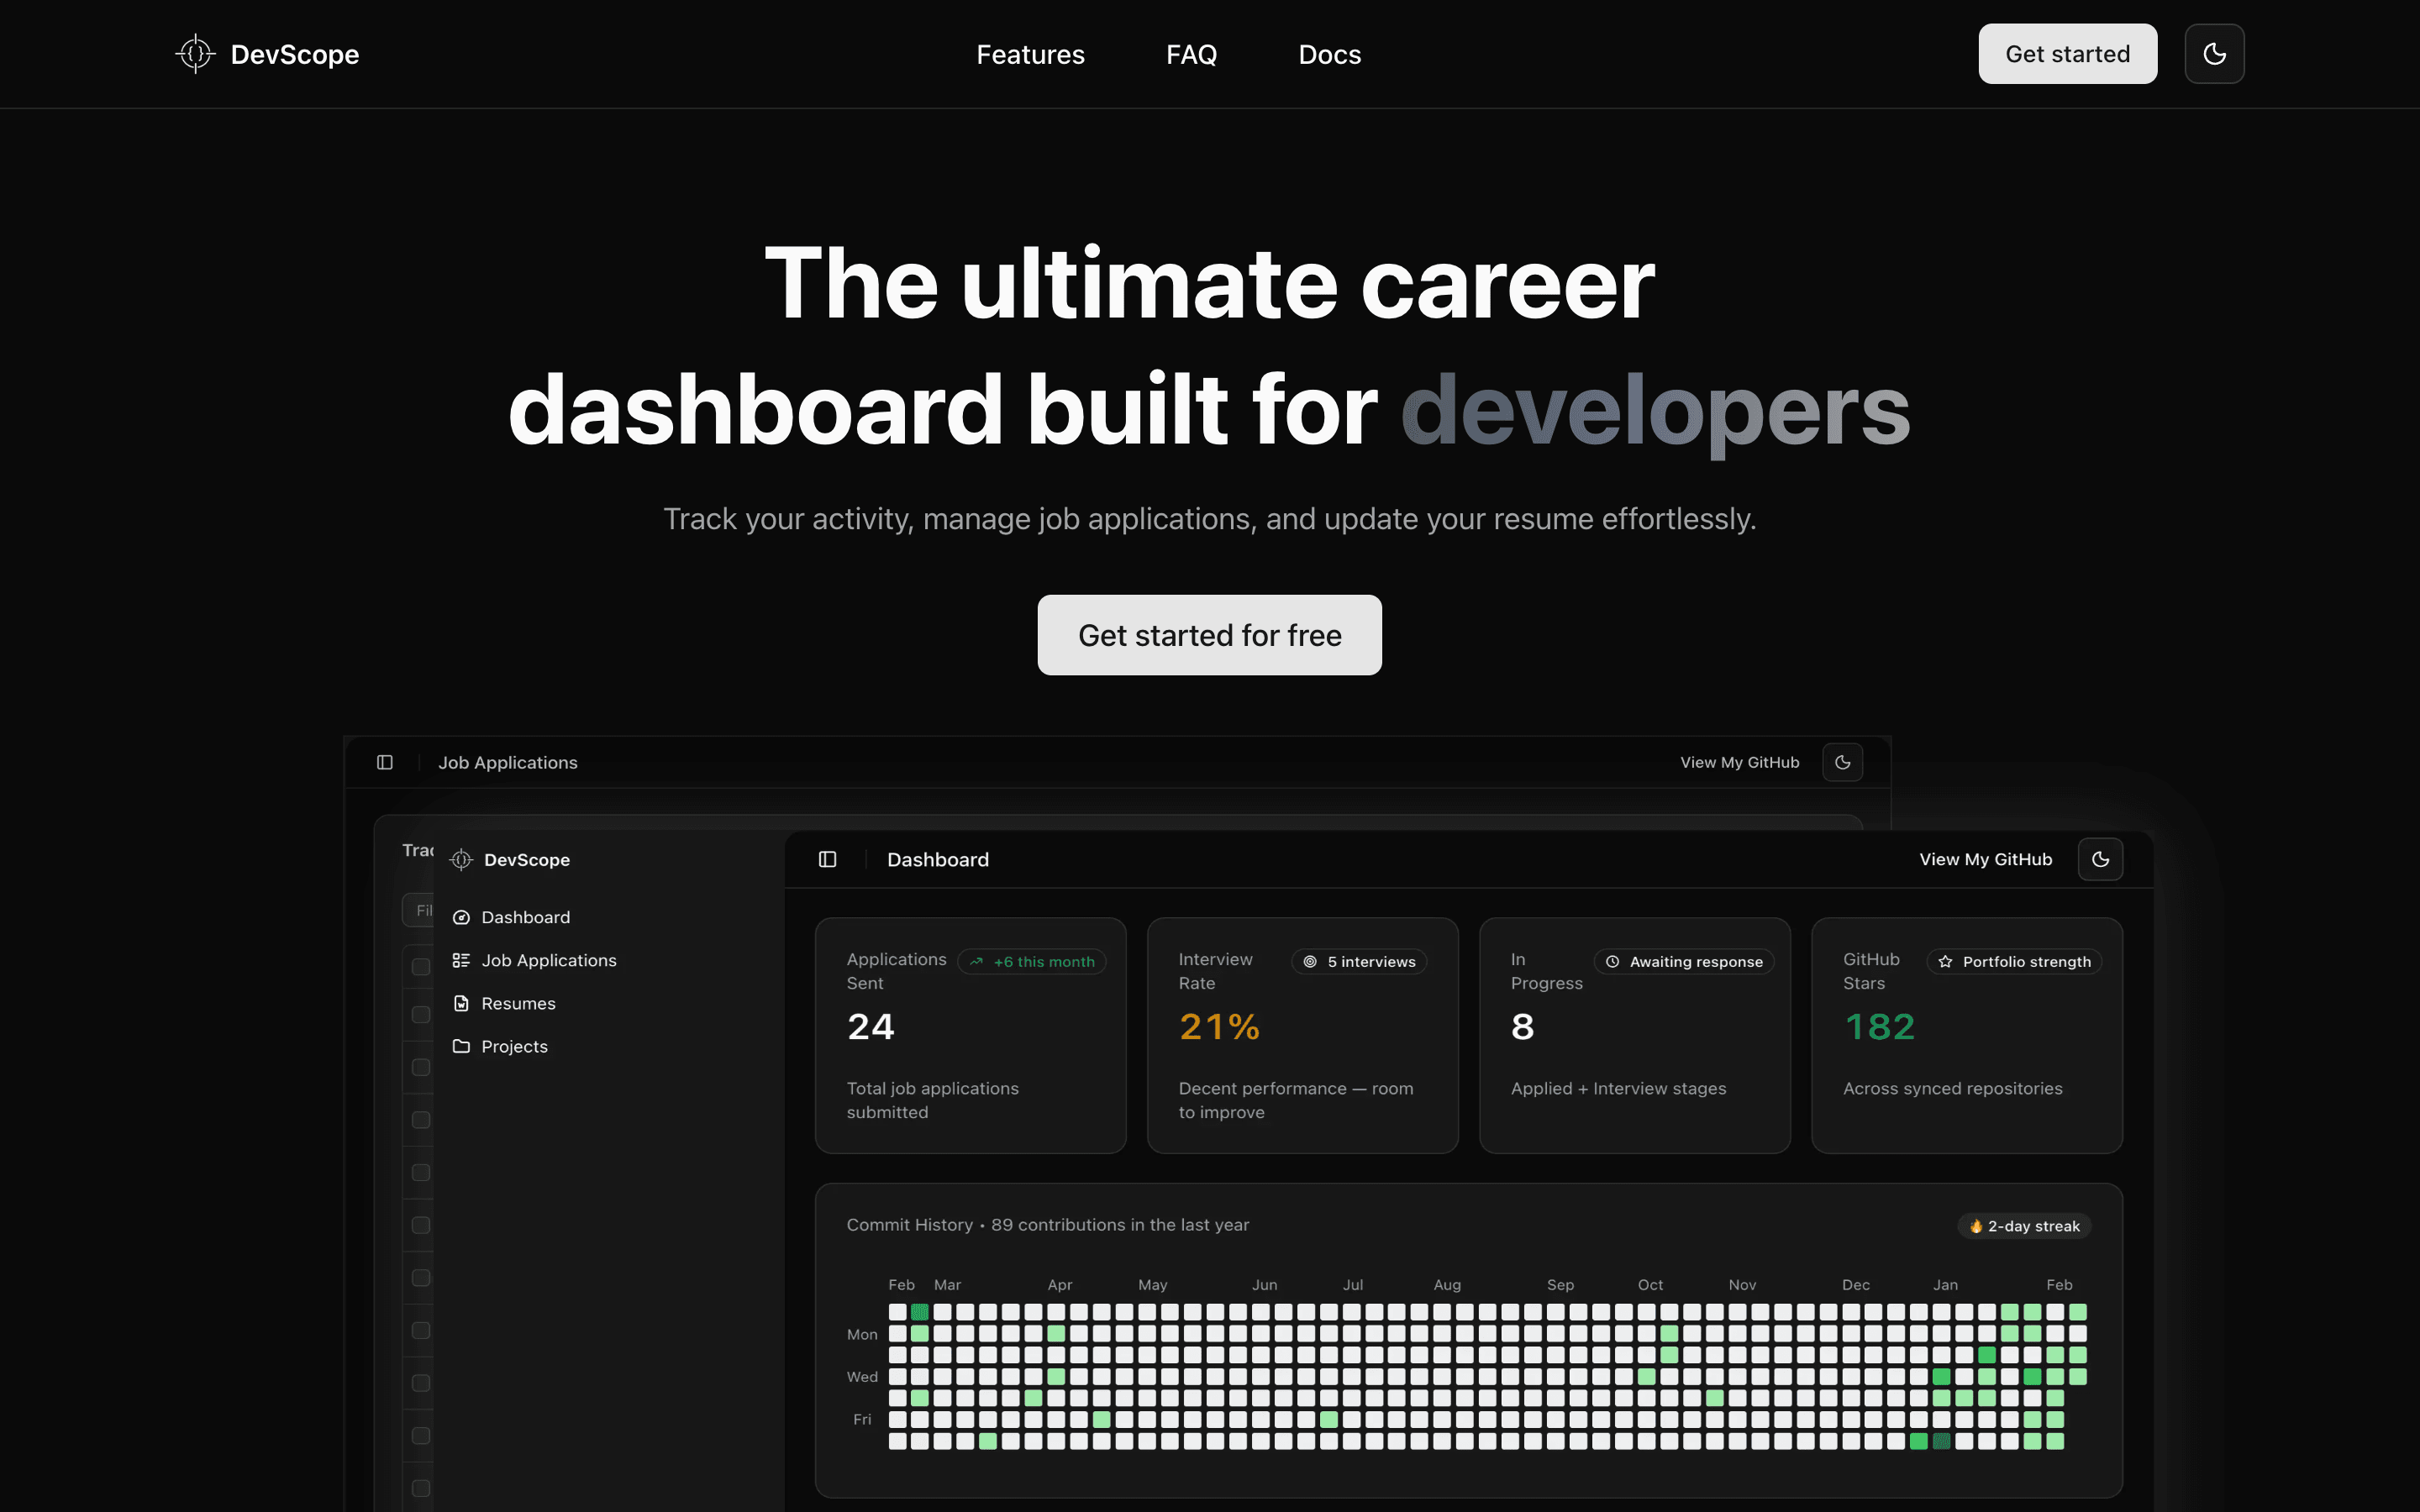
Task: Click the moon theme icon beside View My GitHub
Action: (x=2100, y=859)
